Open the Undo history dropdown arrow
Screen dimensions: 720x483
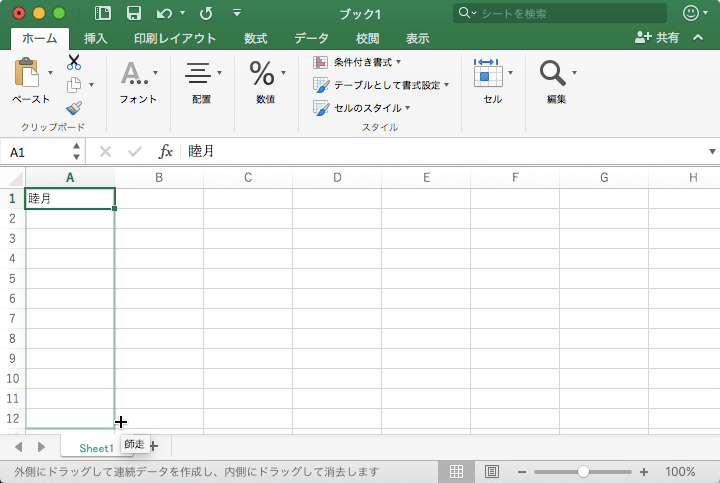(x=183, y=13)
